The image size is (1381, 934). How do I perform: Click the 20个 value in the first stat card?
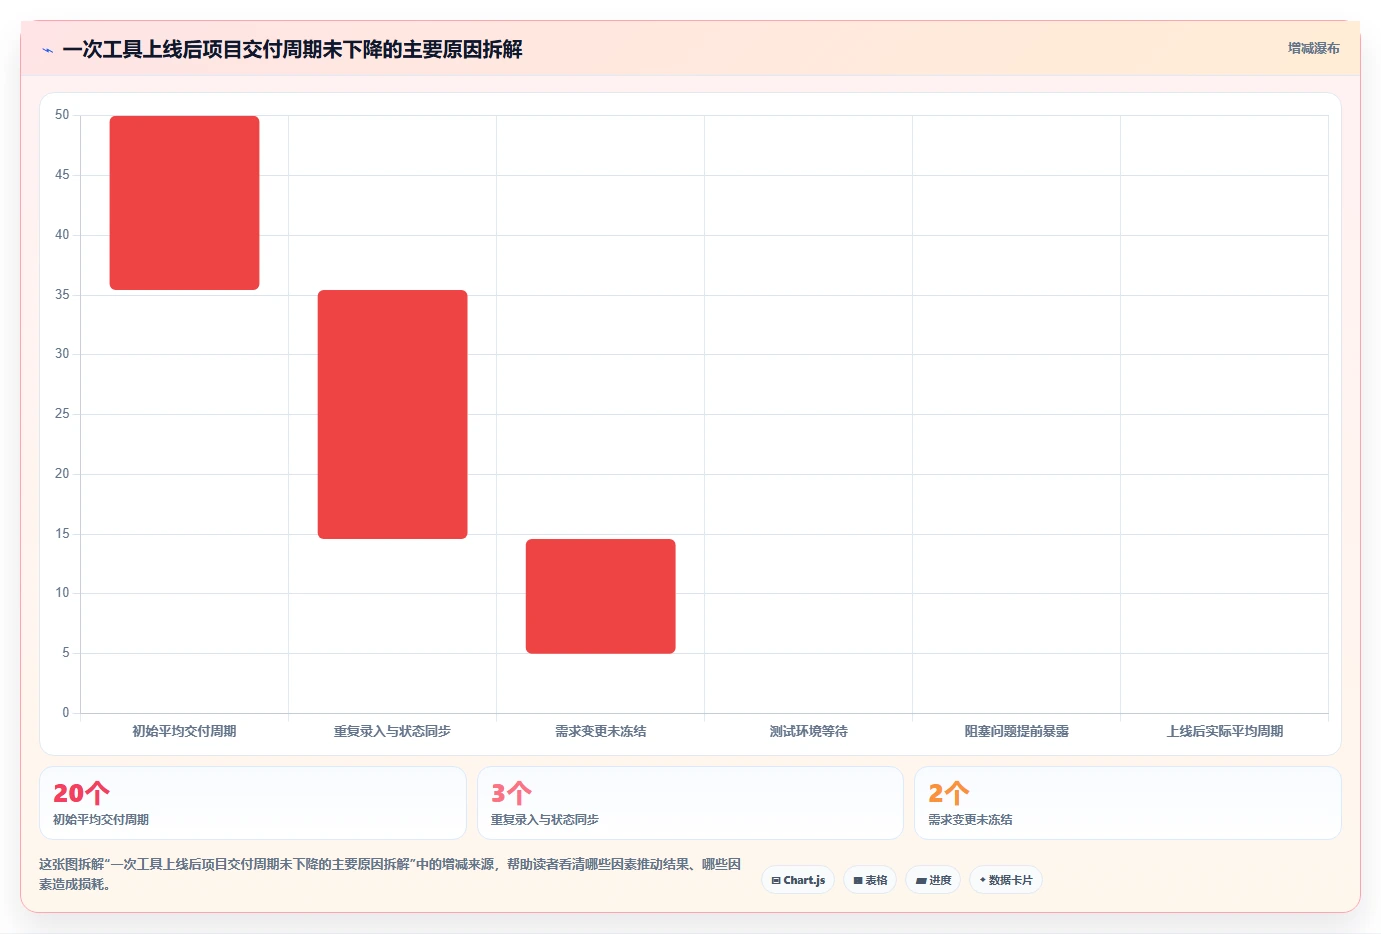(81, 793)
